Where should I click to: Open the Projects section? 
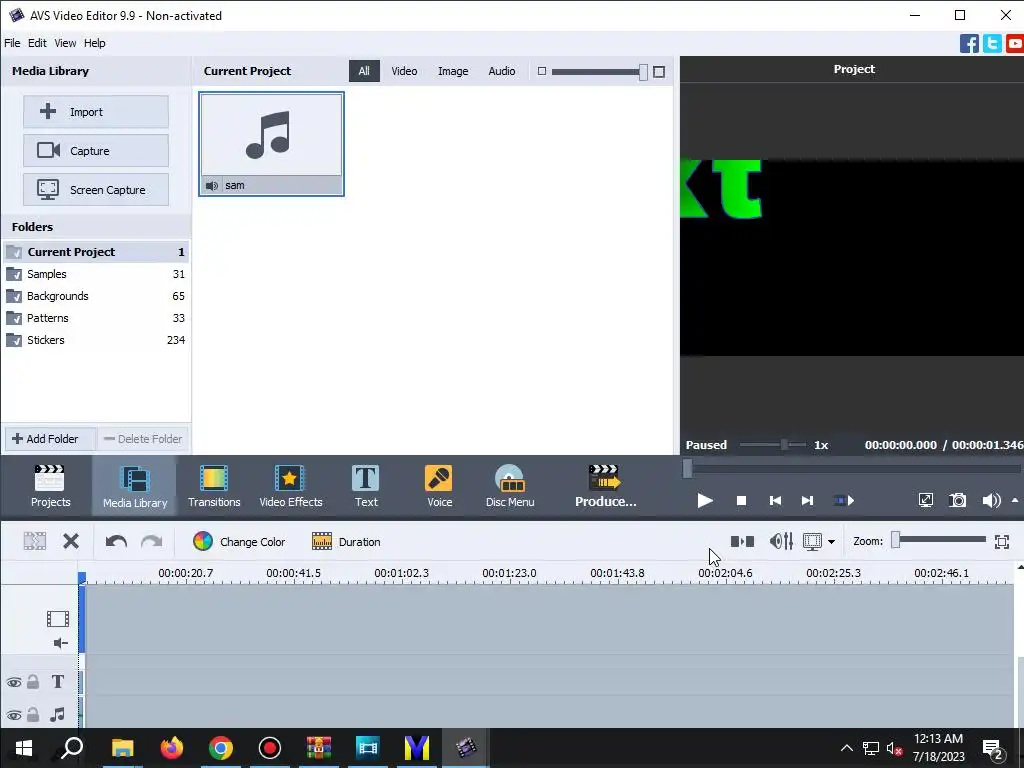(x=50, y=486)
